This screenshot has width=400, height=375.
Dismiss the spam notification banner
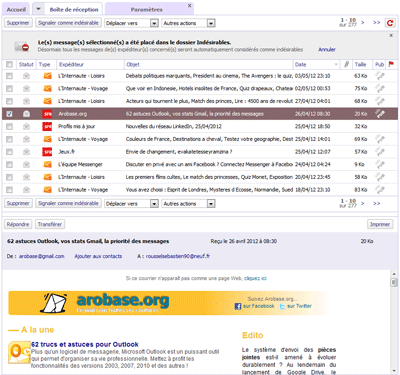coord(391,35)
